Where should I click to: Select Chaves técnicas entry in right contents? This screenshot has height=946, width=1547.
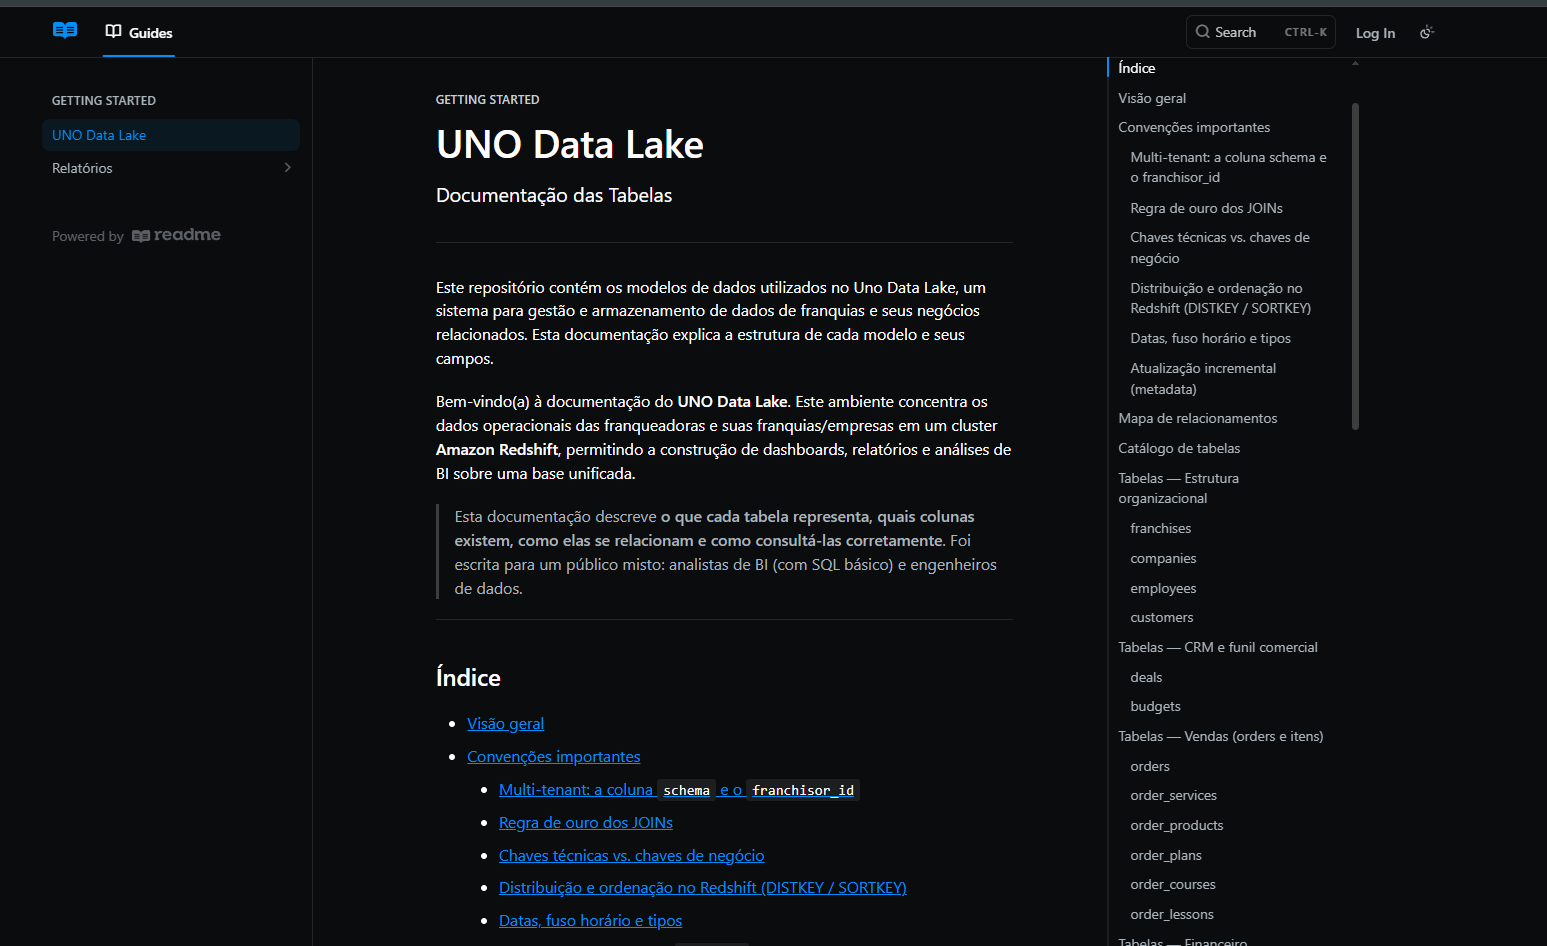[x=1220, y=248]
